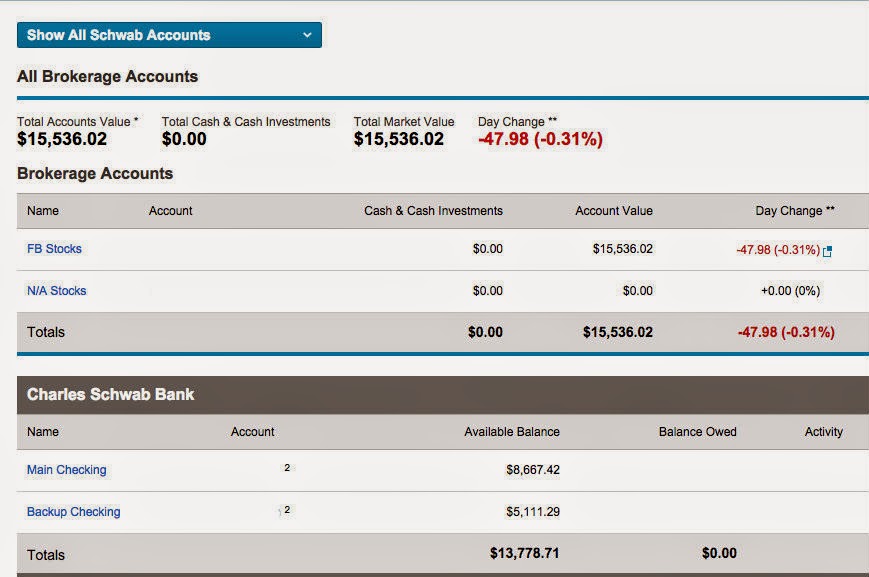
Task: Open the FB Stocks account link
Action: [x=54, y=249]
